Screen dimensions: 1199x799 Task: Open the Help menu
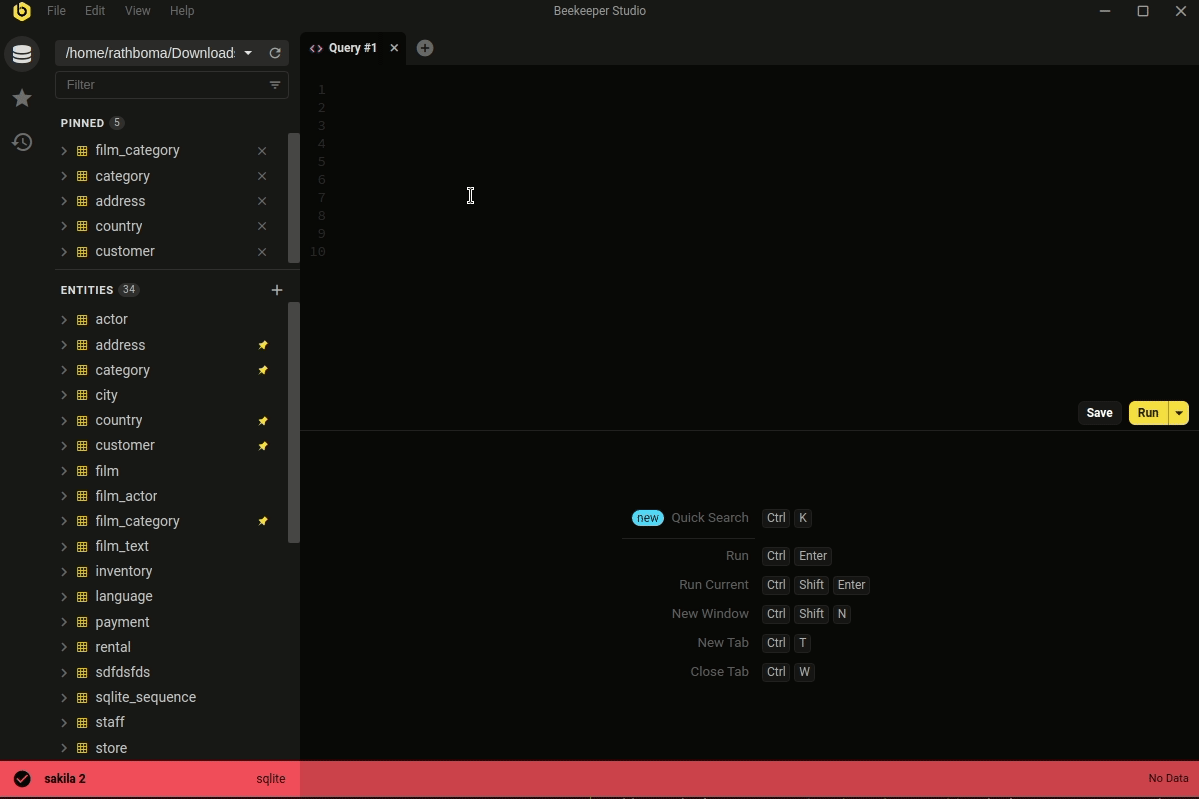pyautogui.click(x=182, y=11)
